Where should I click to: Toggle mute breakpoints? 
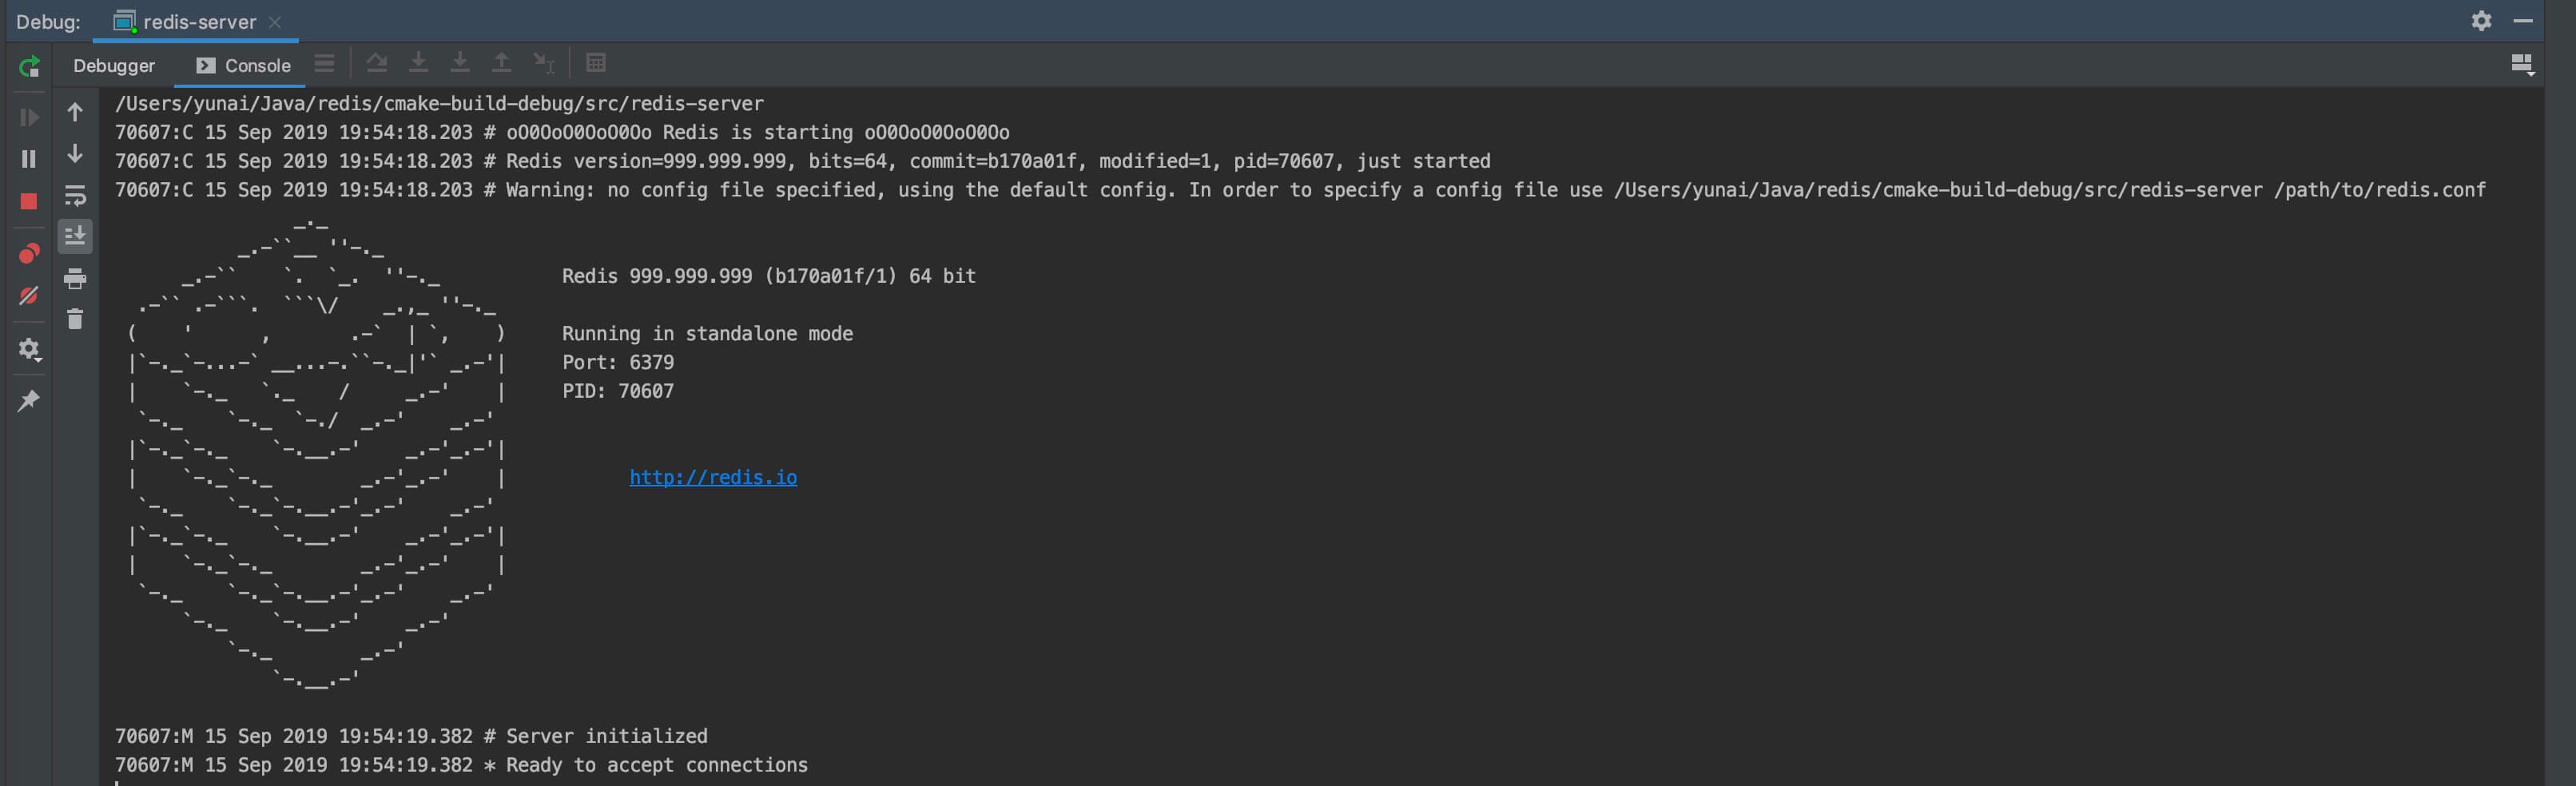click(29, 296)
